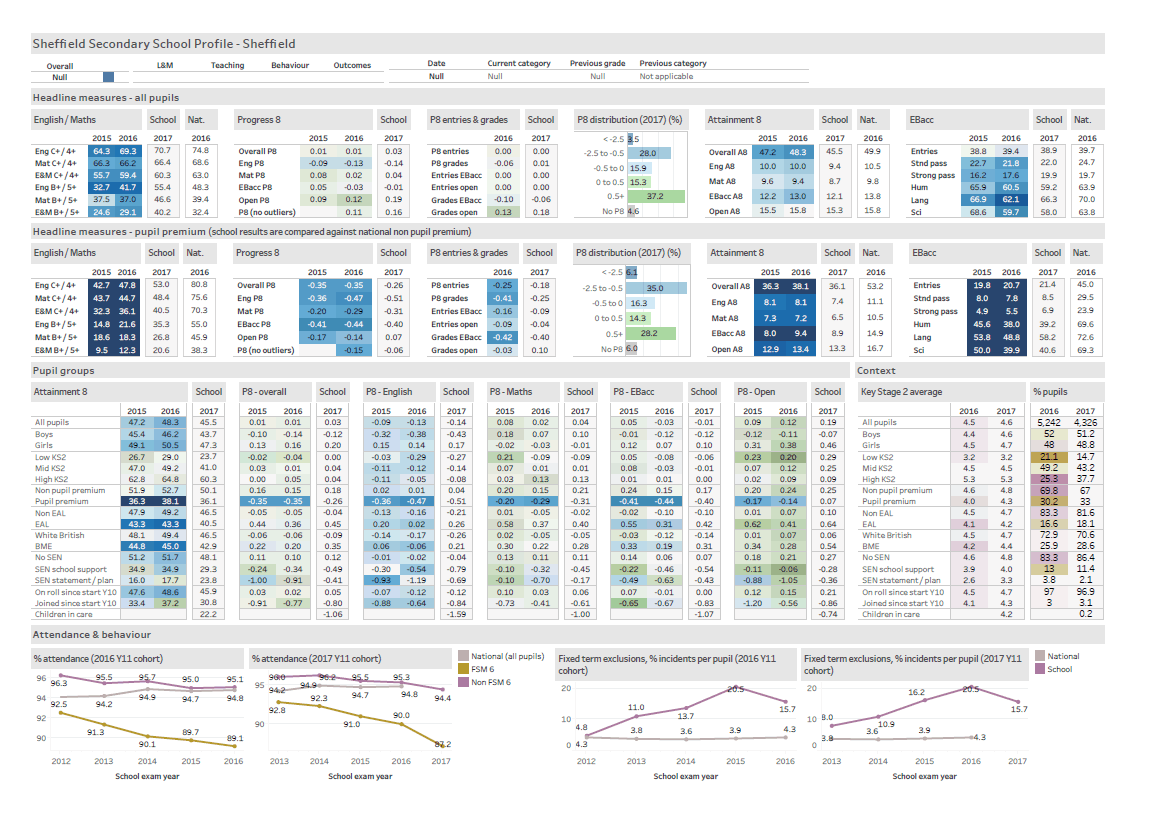Viewport: 1150px width, 814px height.
Task: Select the 35.0 bar in pupil premium P8 distribution
Action: click(x=656, y=288)
